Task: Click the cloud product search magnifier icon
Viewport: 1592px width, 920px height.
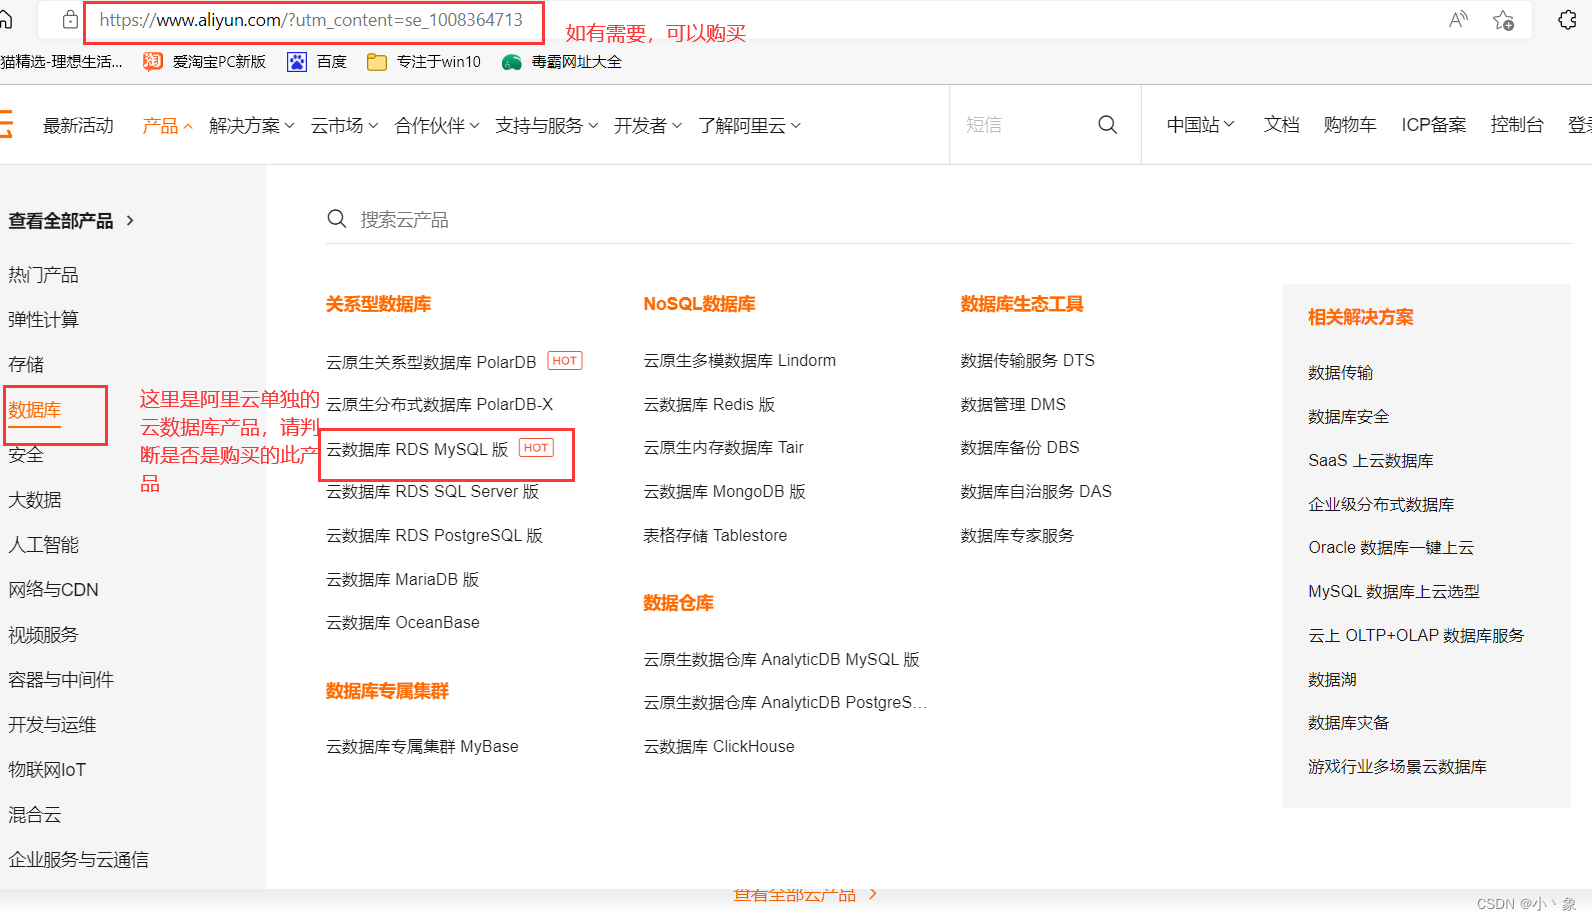Action: point(337,219)
